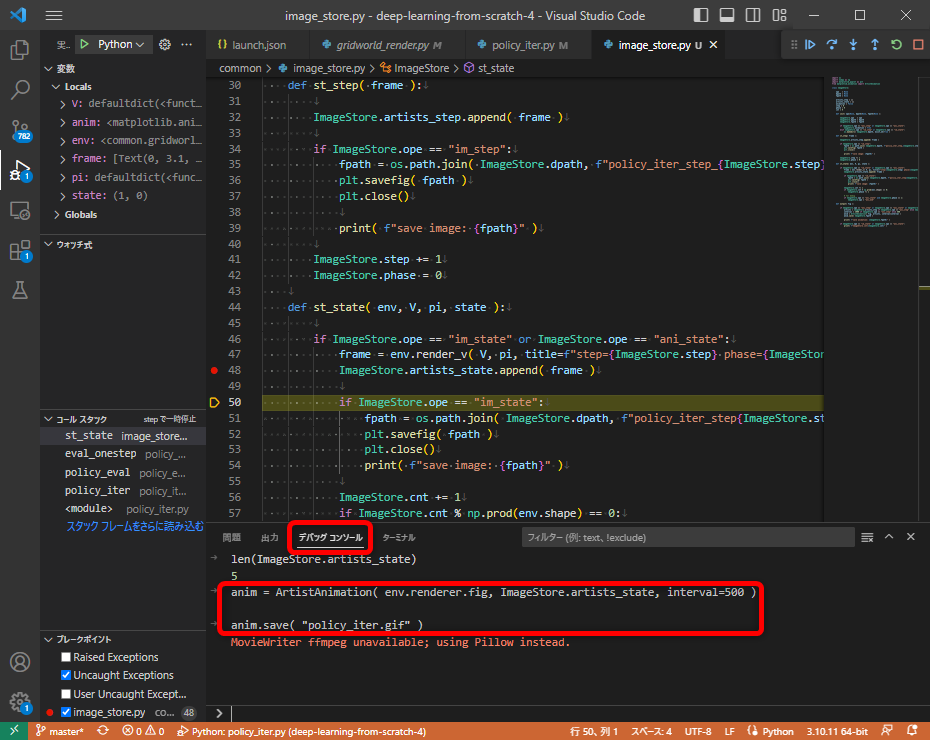Image resolution: width=930 pixels, height=740 pixels.
Task: Click debug Restart button
Action: point(896,44)
